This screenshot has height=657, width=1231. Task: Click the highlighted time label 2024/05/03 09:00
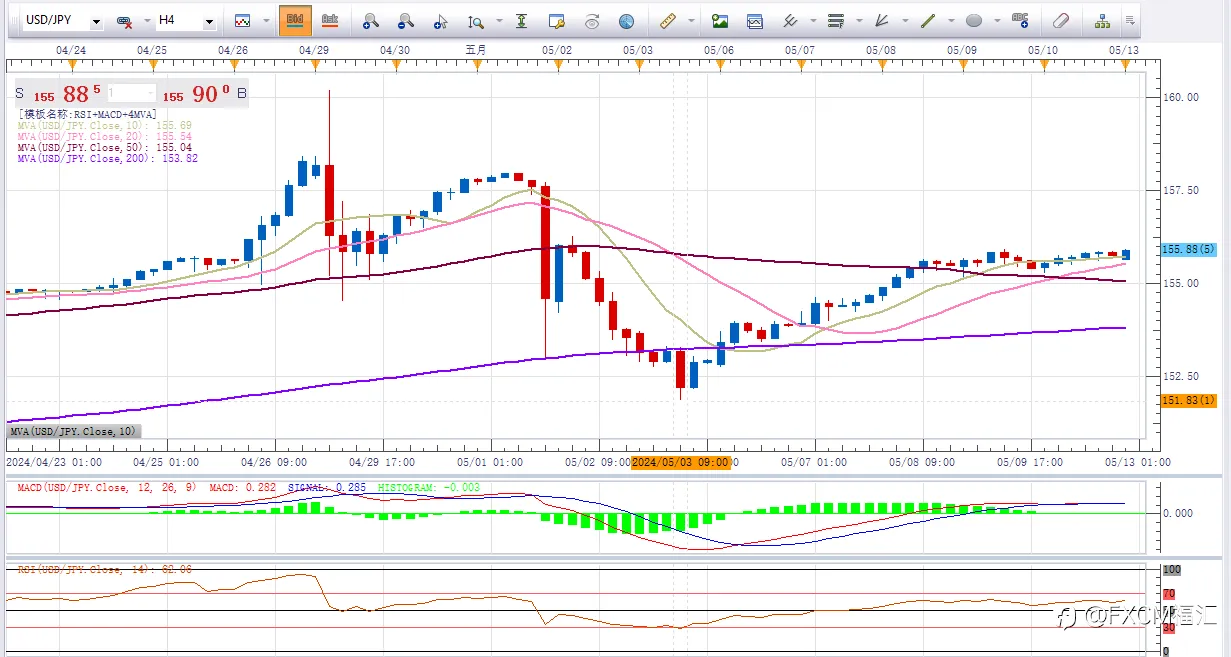click(x=680, y=462)
